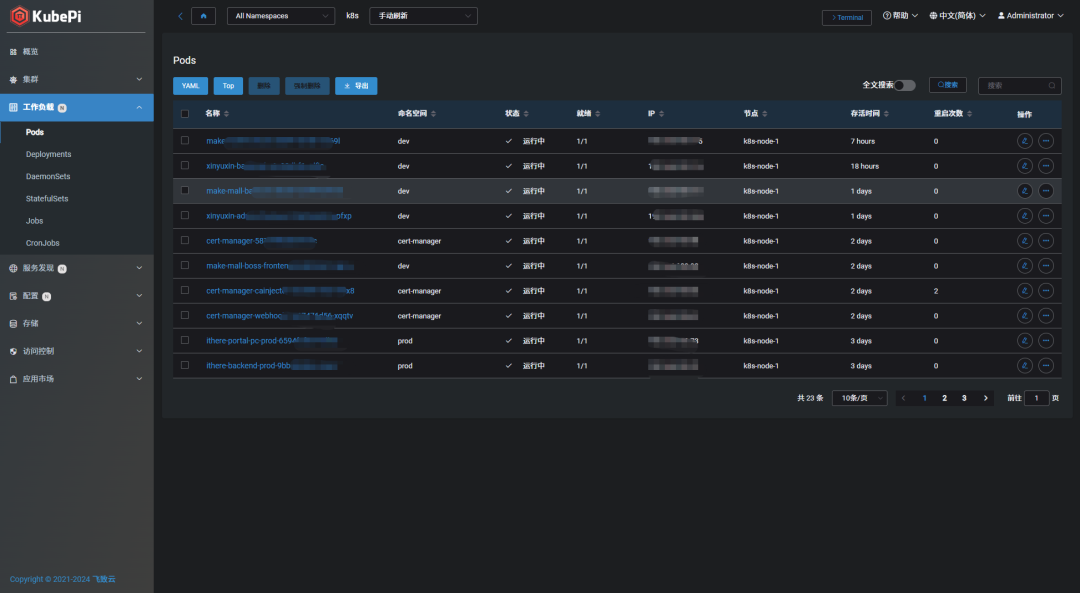Click the Top button
This screenshot has height=593, width=1080.
point(228,86)
